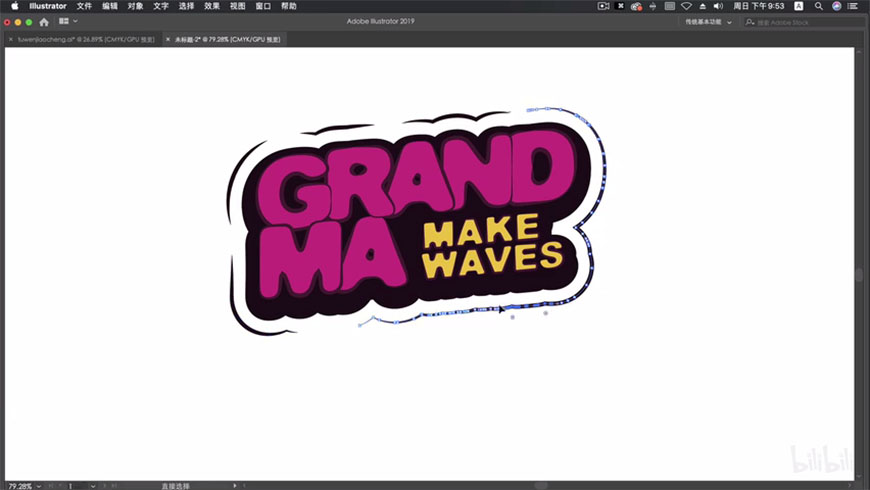This screenshot has height=490, width=870.
Task: Open the arrange documents layout icon
Action: (65, 21)
